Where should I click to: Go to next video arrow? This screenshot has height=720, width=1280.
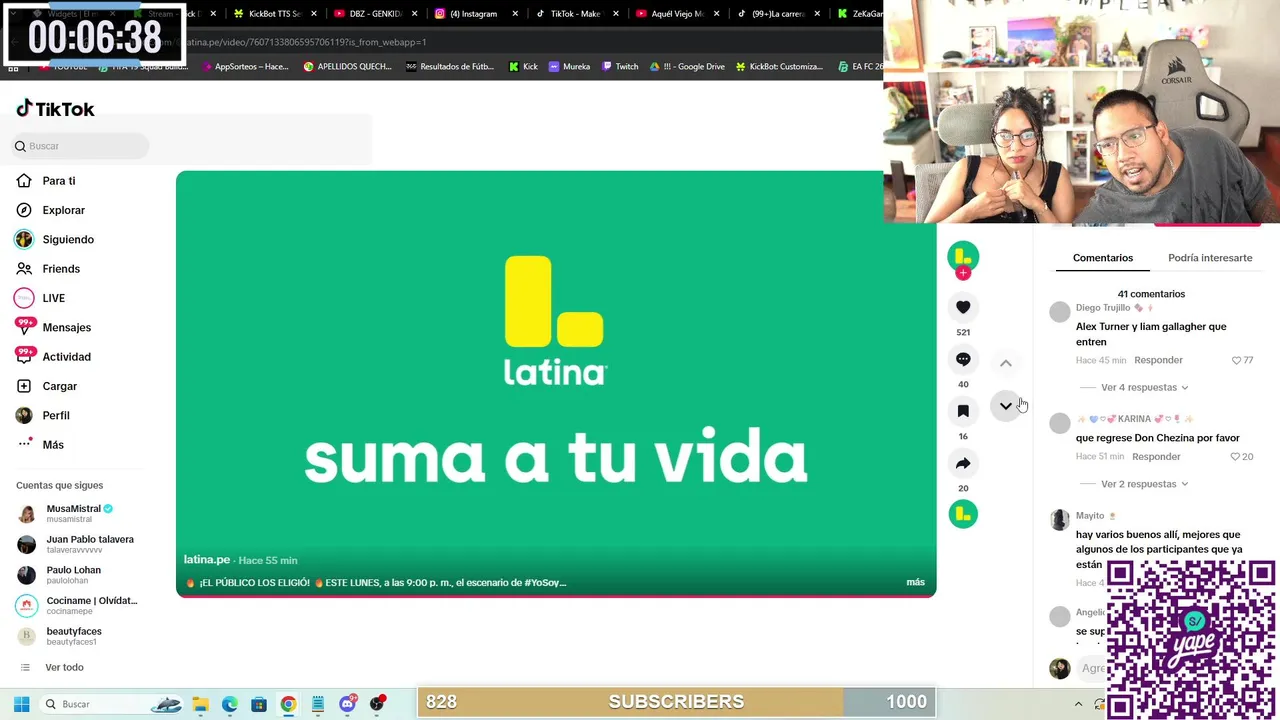tap(1006, 406)
